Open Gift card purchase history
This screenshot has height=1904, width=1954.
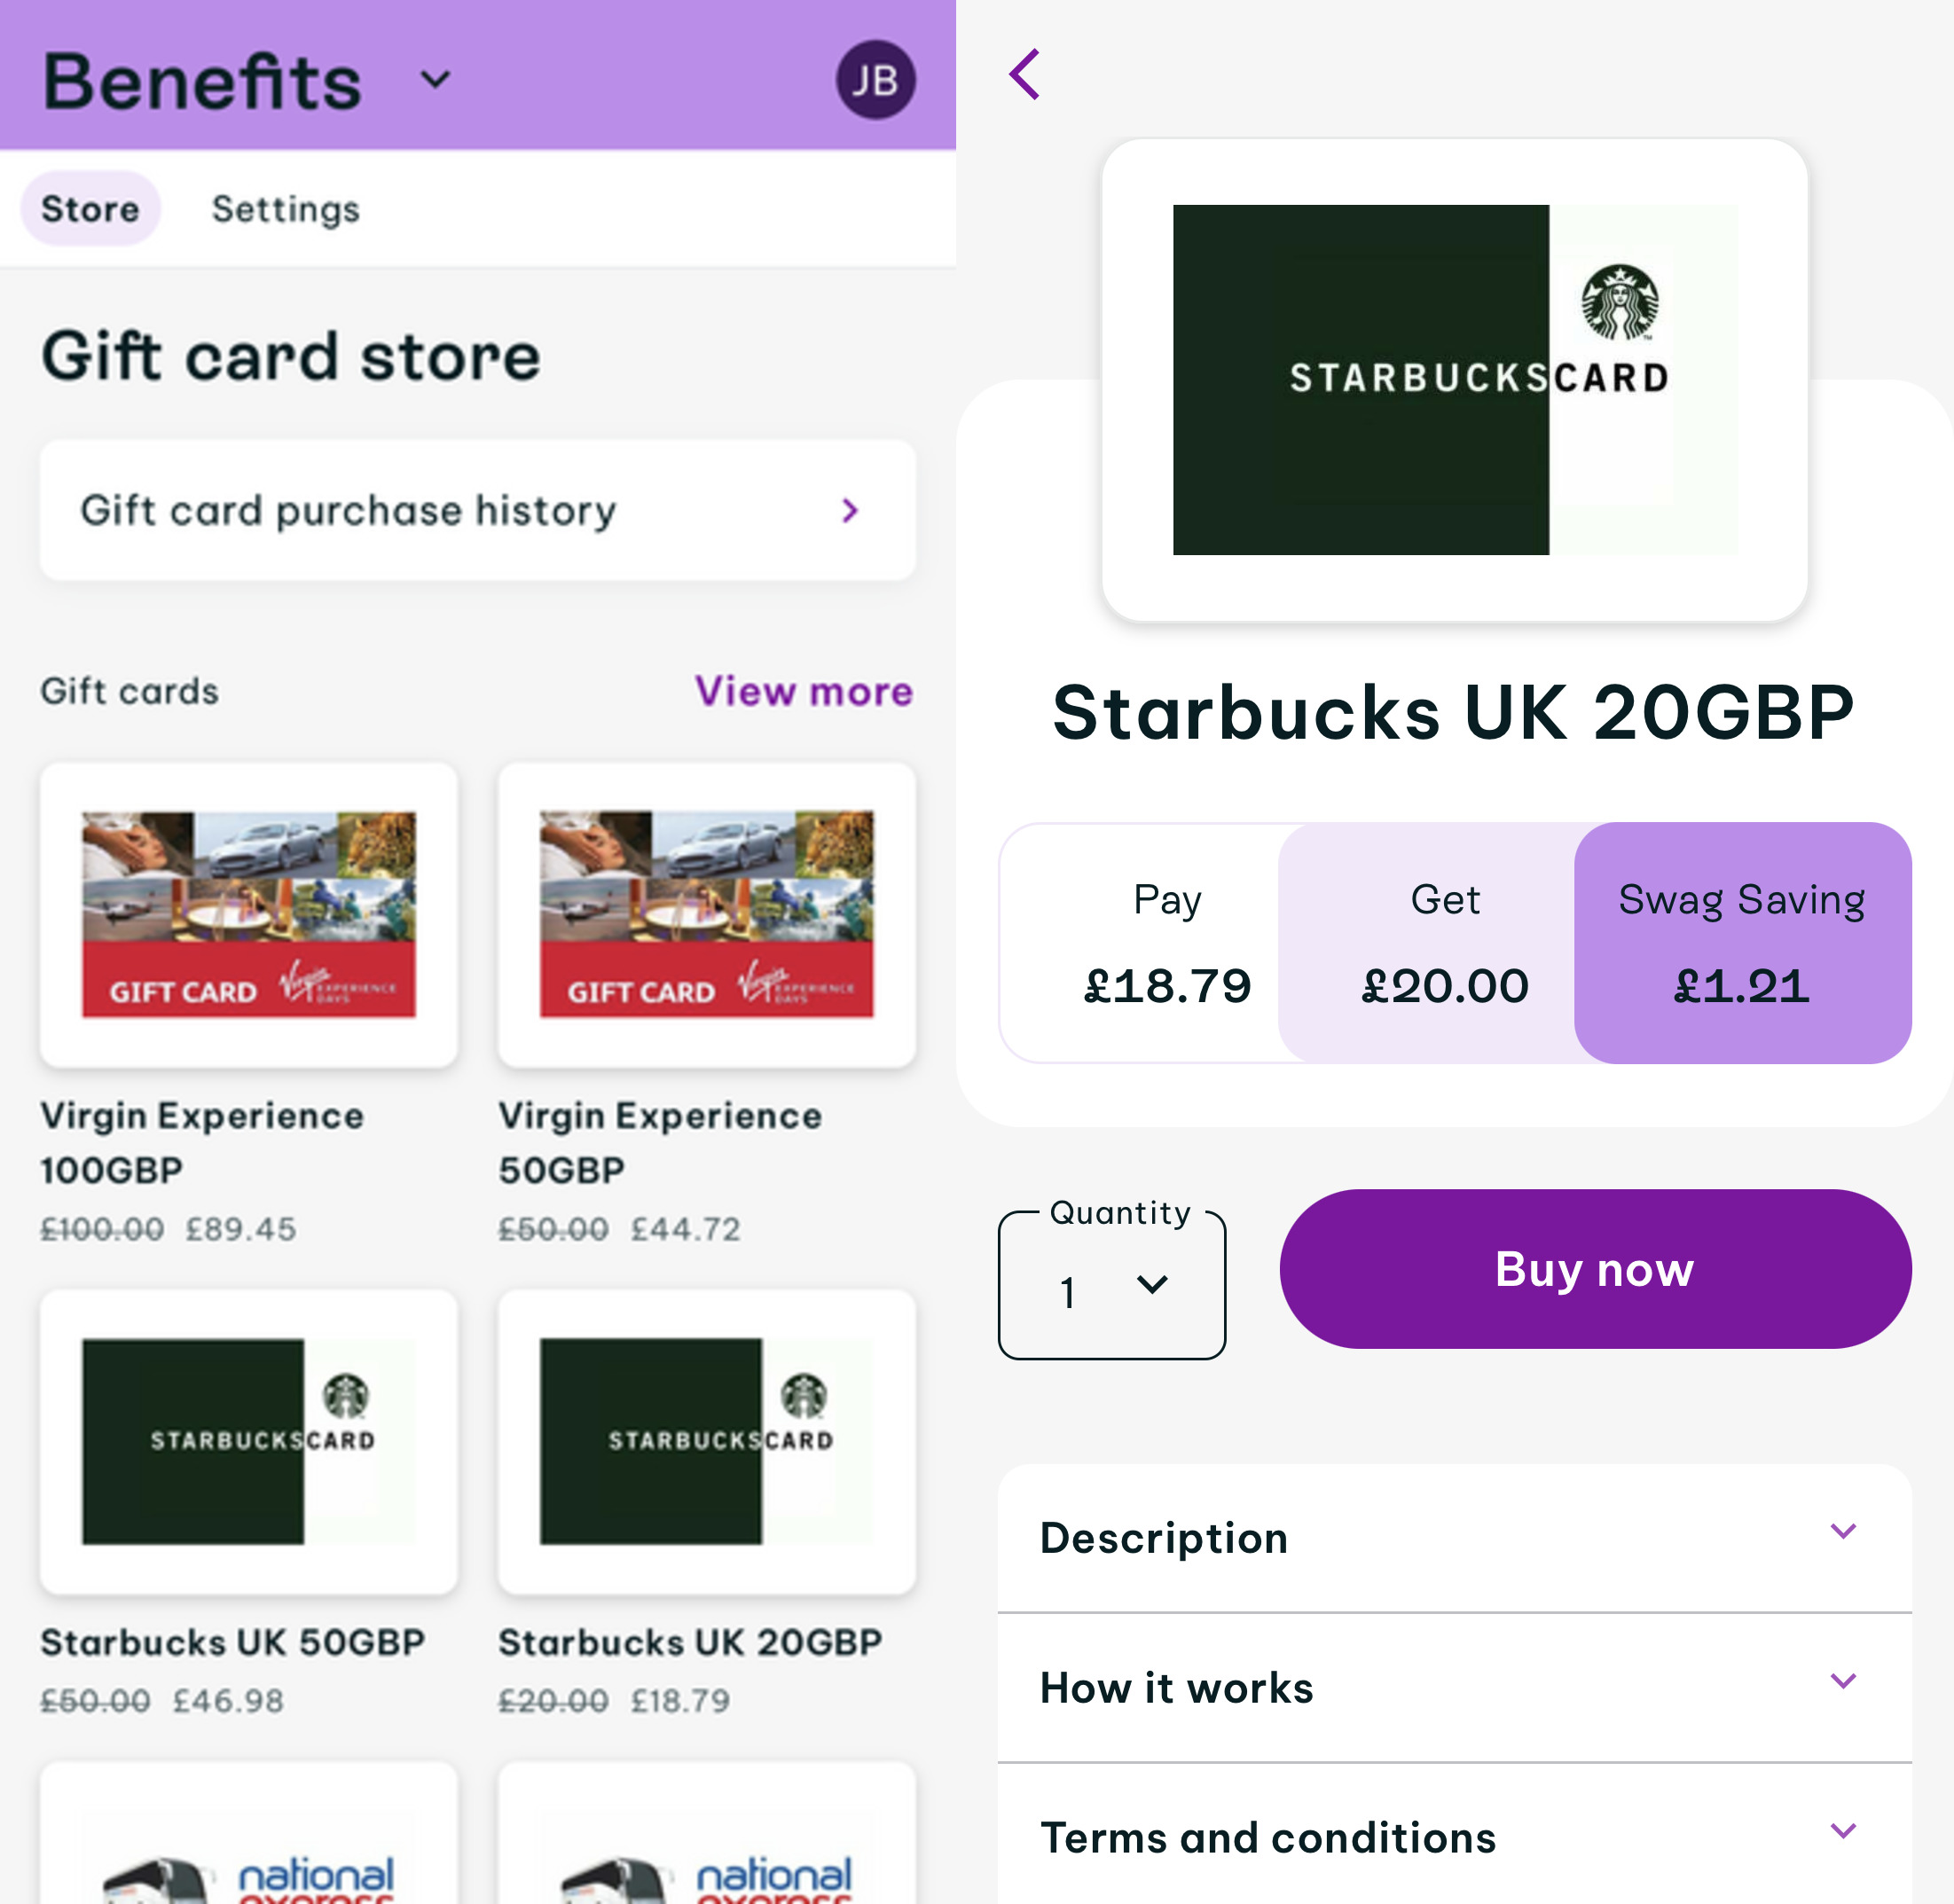coord(478,510)
